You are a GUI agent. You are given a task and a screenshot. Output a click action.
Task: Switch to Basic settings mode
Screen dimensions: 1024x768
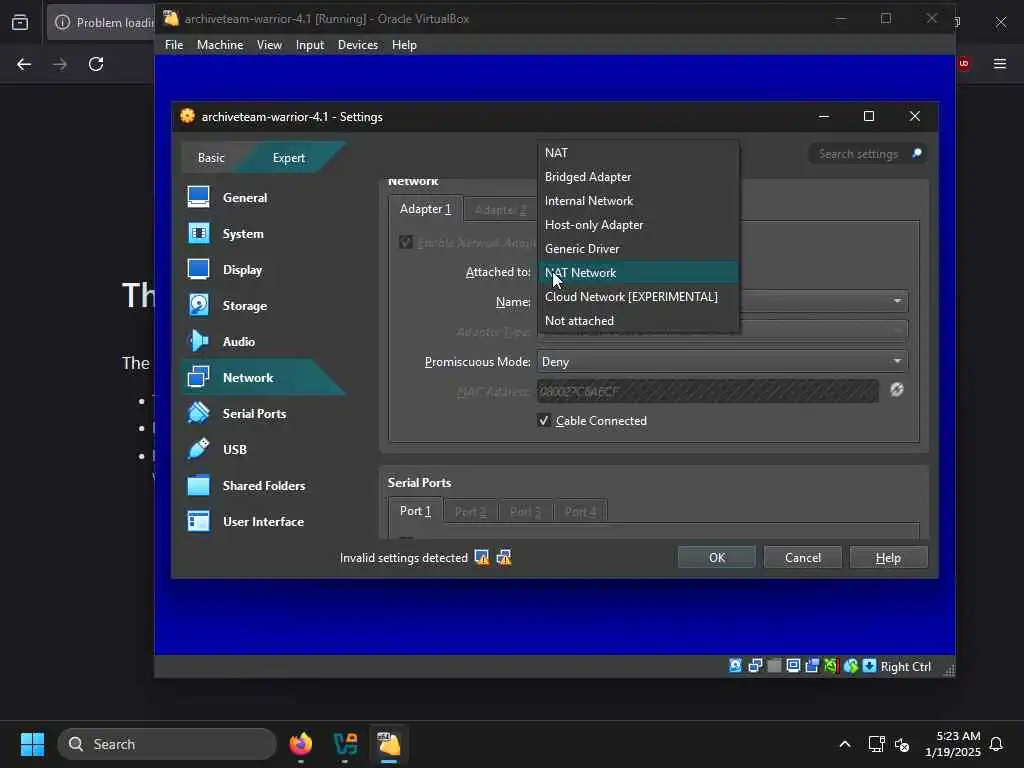point(211,157)
